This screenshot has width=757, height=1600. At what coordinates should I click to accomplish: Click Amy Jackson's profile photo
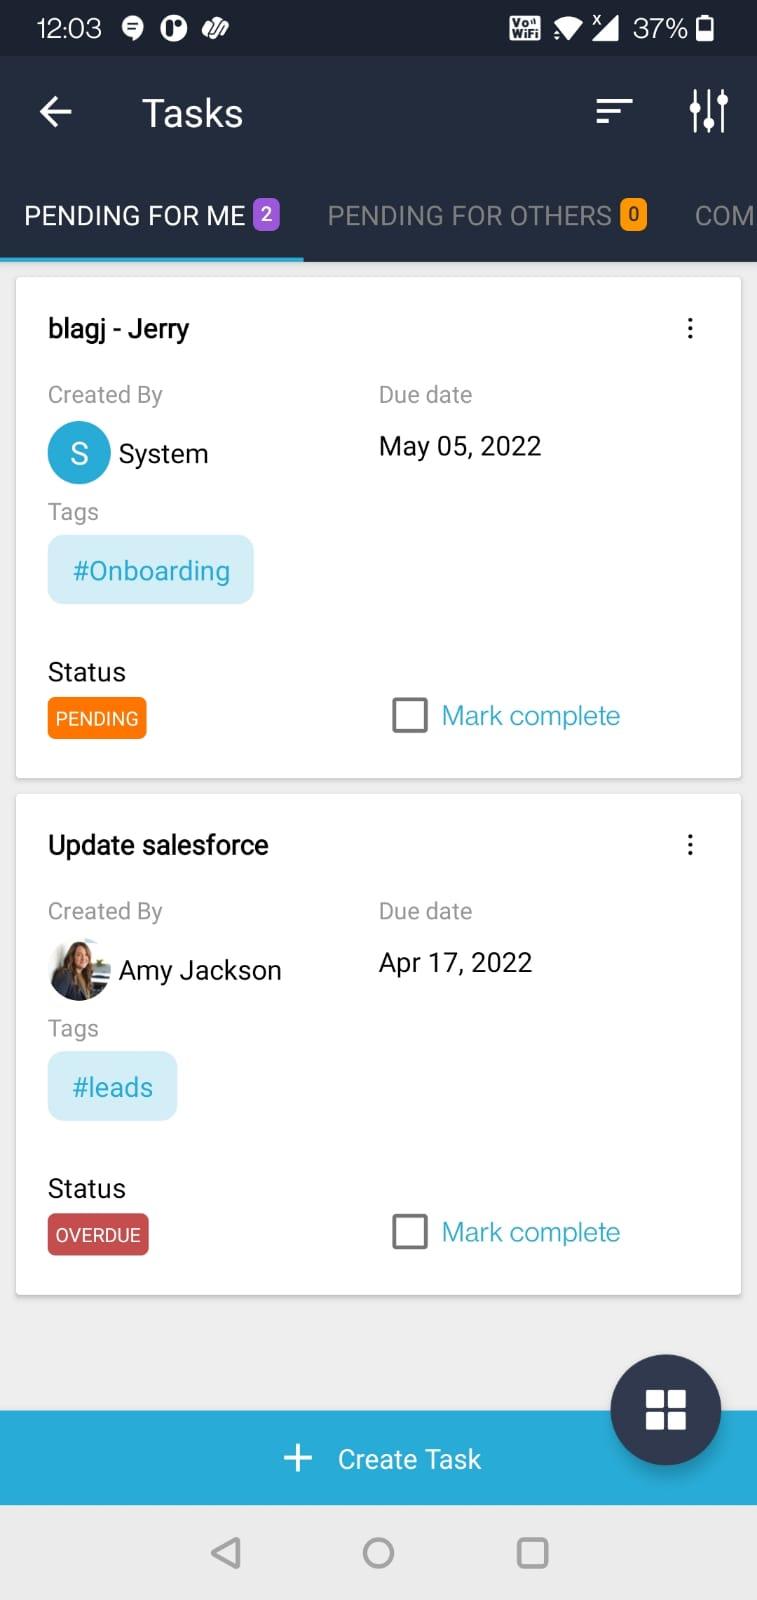[x=79, y=970]
